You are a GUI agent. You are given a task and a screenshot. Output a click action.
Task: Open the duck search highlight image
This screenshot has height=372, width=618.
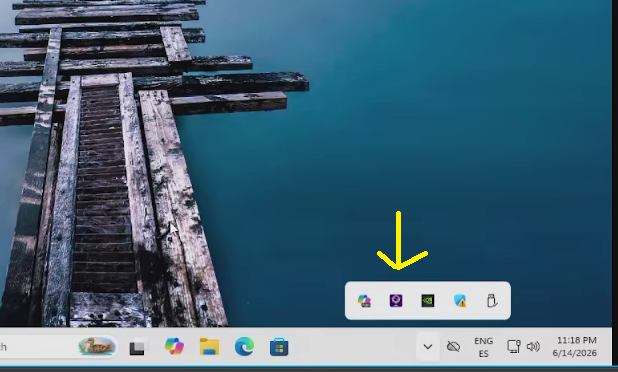tap(97, 346)
